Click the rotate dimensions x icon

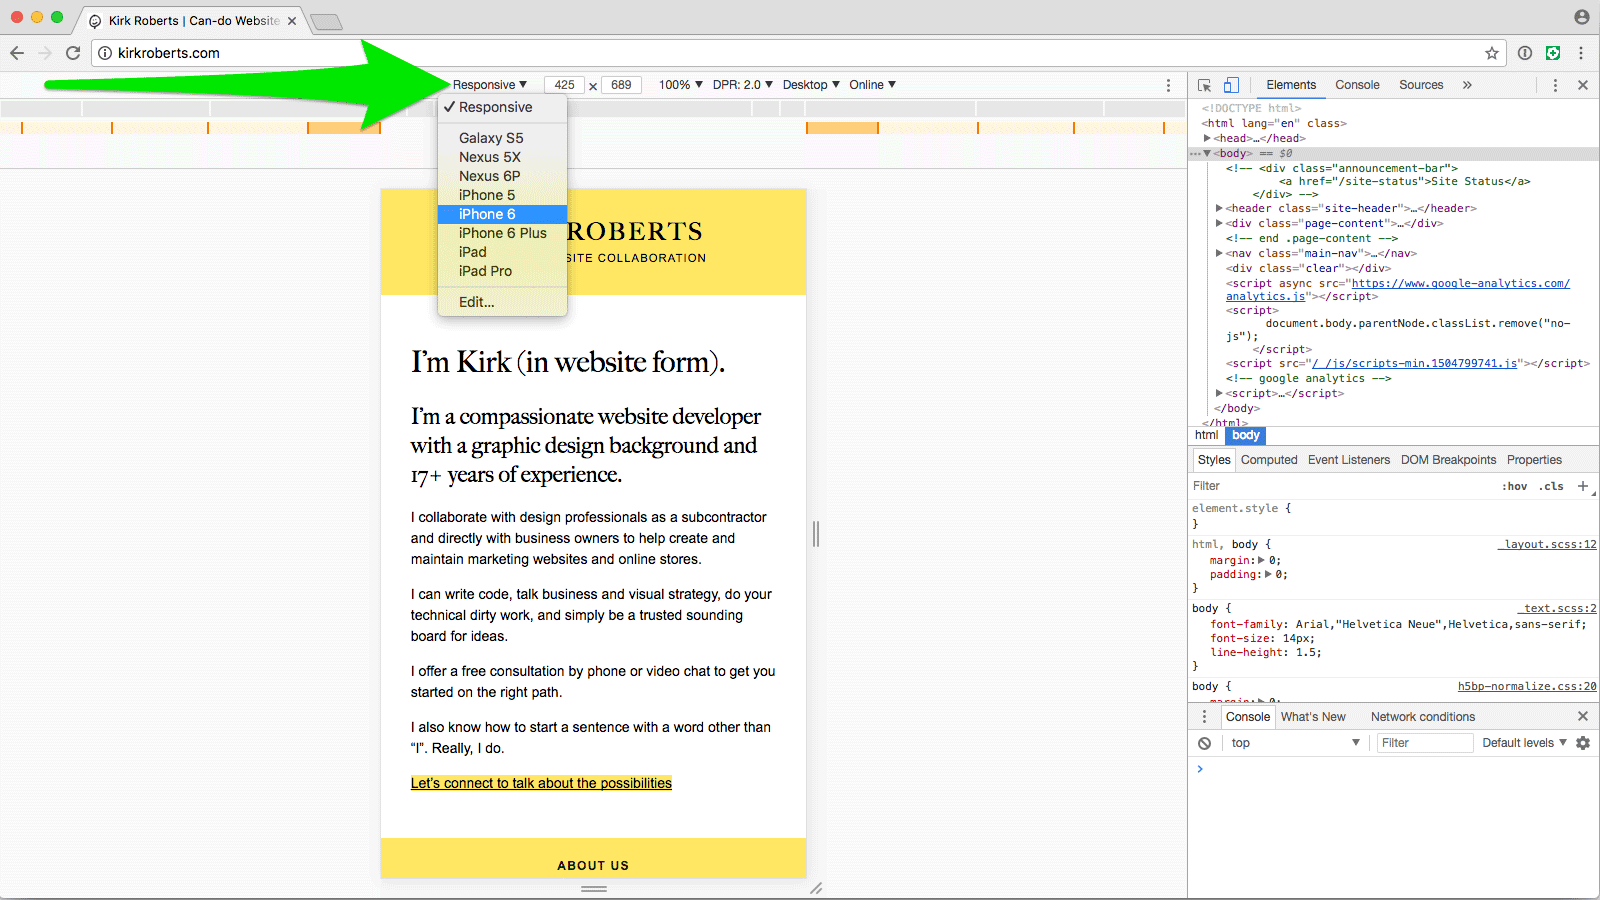(x=593, y=86)
